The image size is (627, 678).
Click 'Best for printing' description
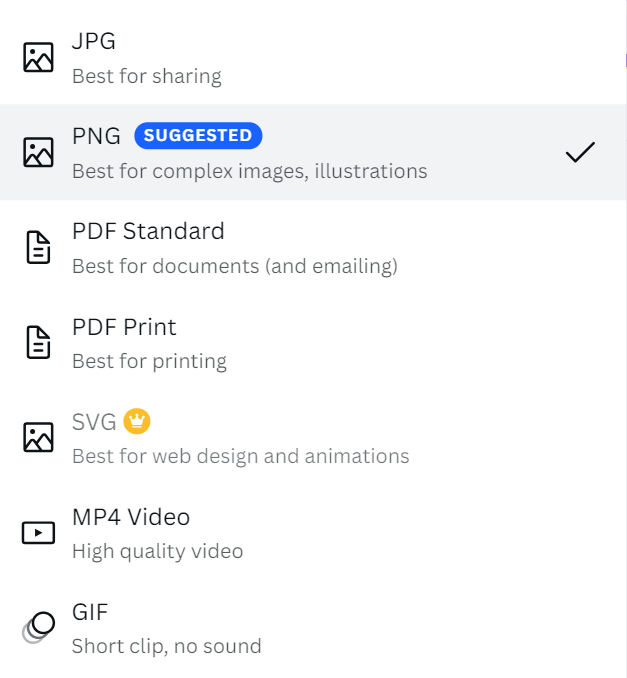[149, 361]
